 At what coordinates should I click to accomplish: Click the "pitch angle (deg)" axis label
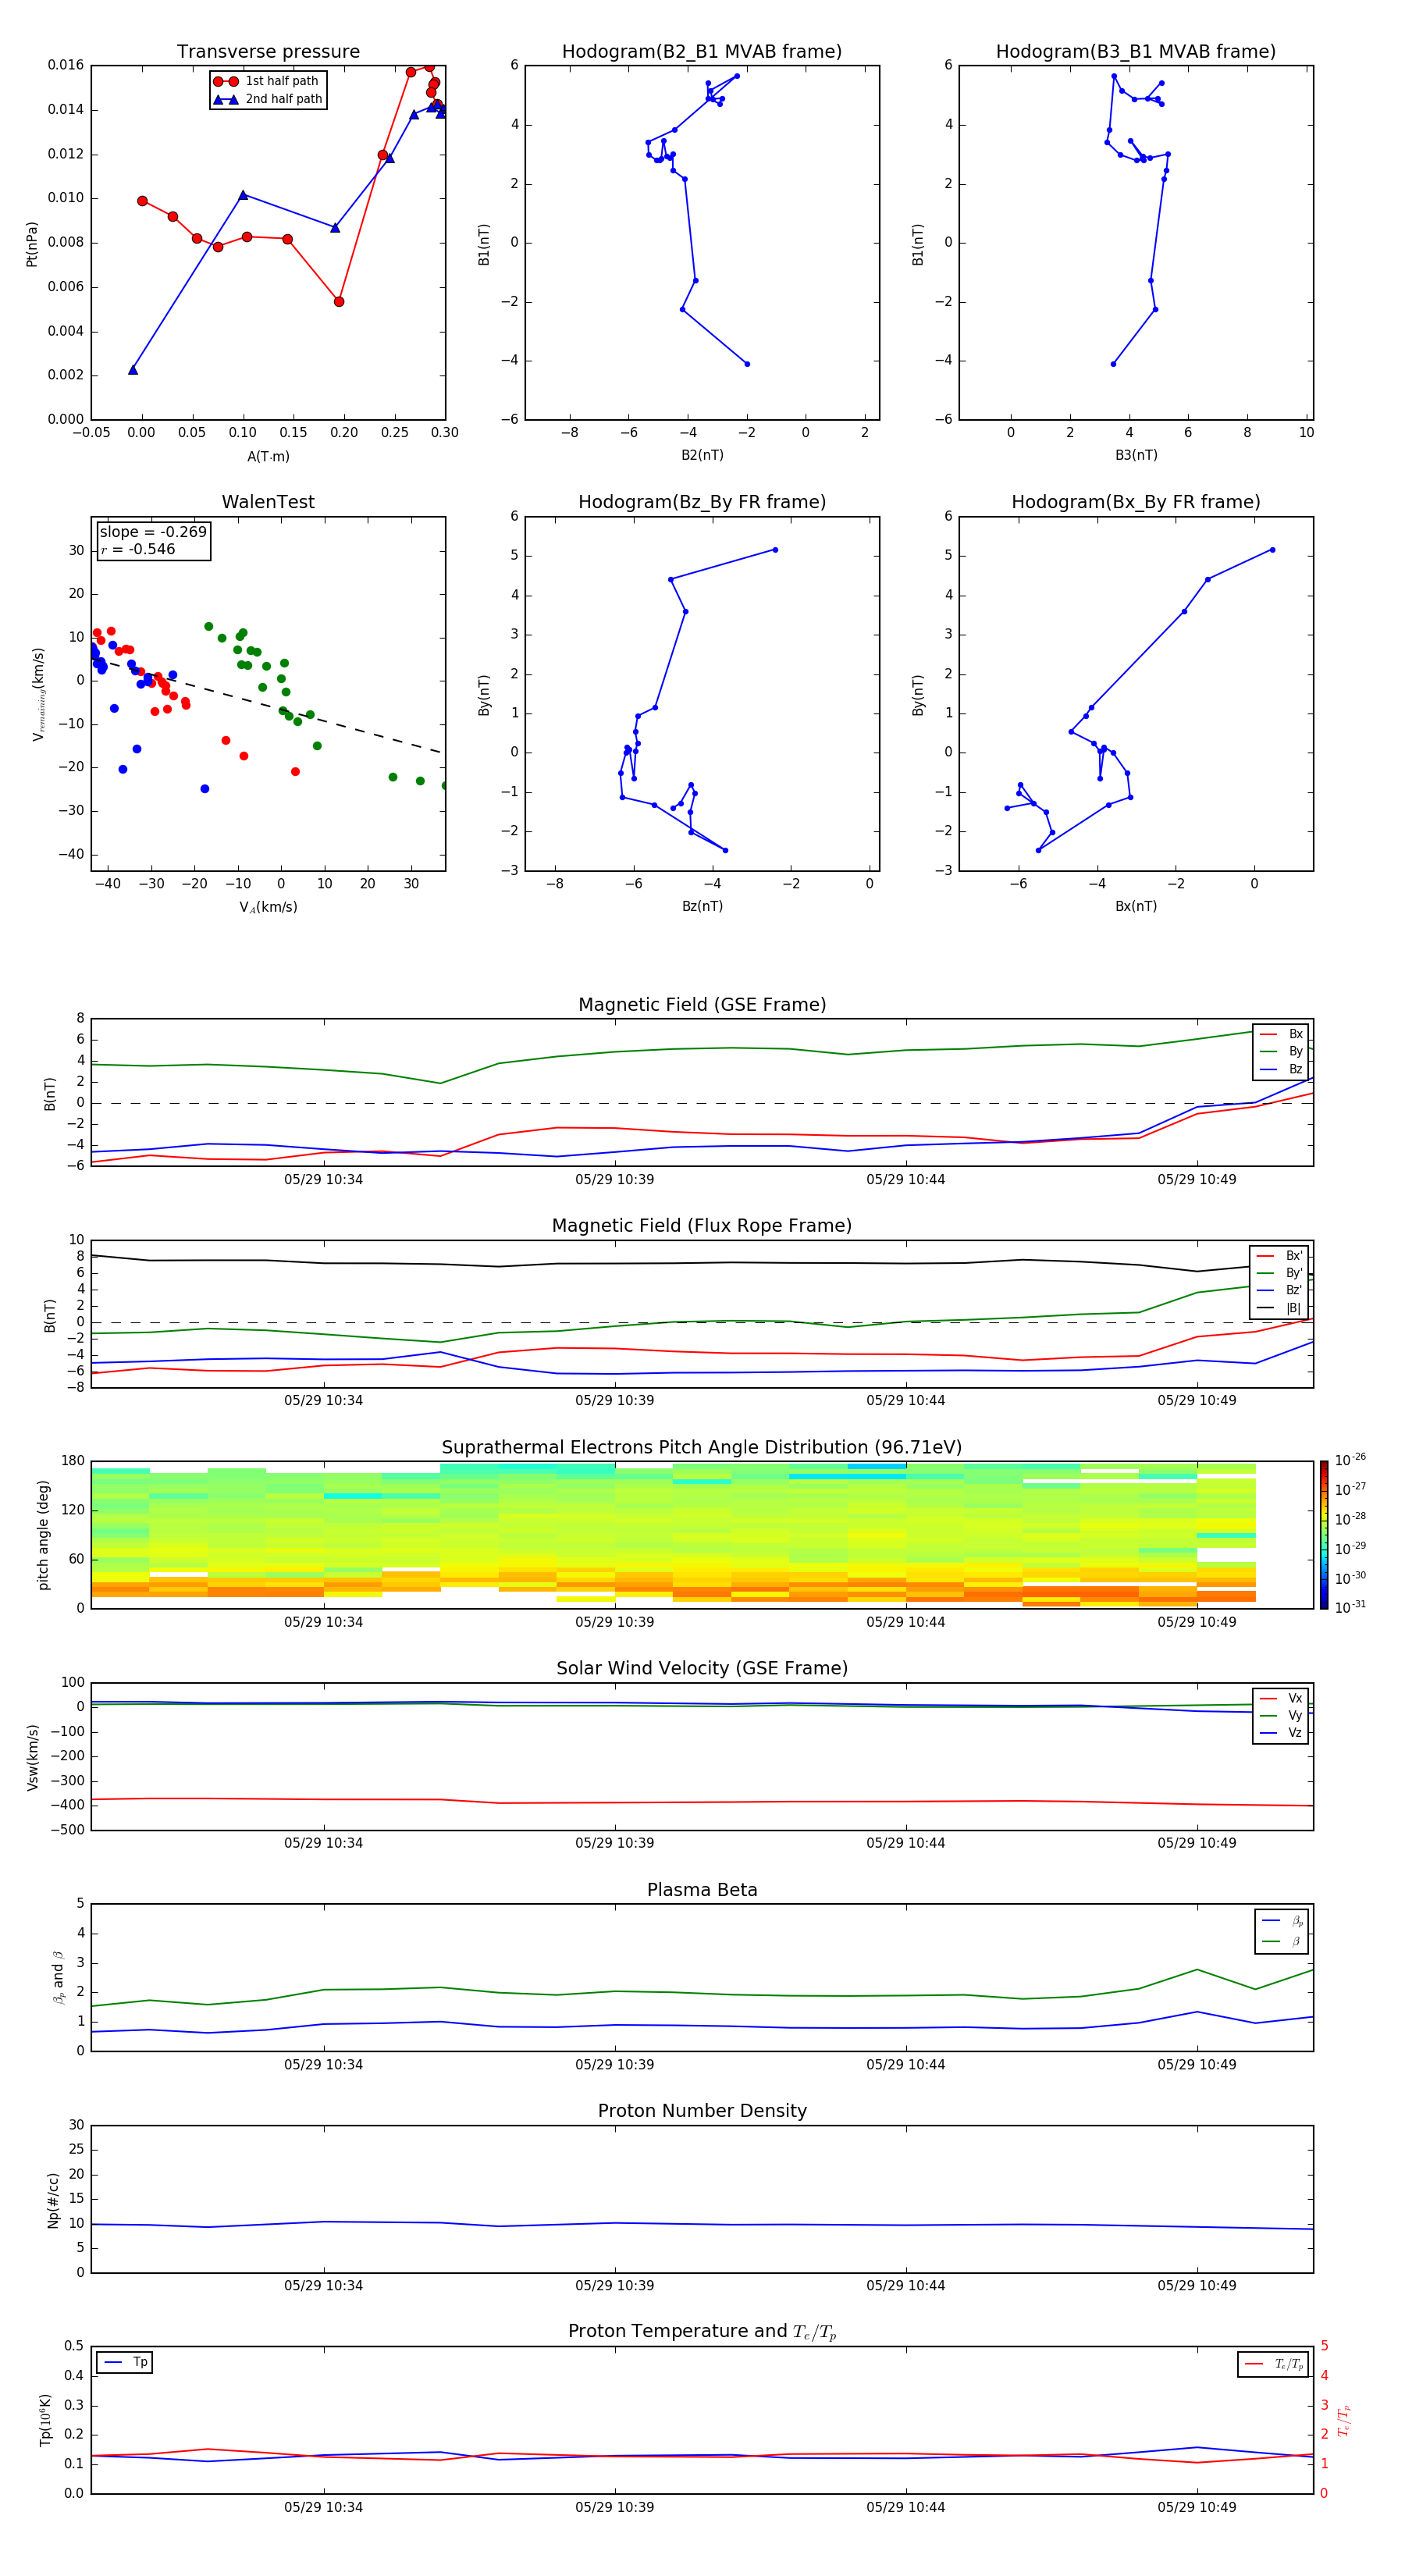43,1535
